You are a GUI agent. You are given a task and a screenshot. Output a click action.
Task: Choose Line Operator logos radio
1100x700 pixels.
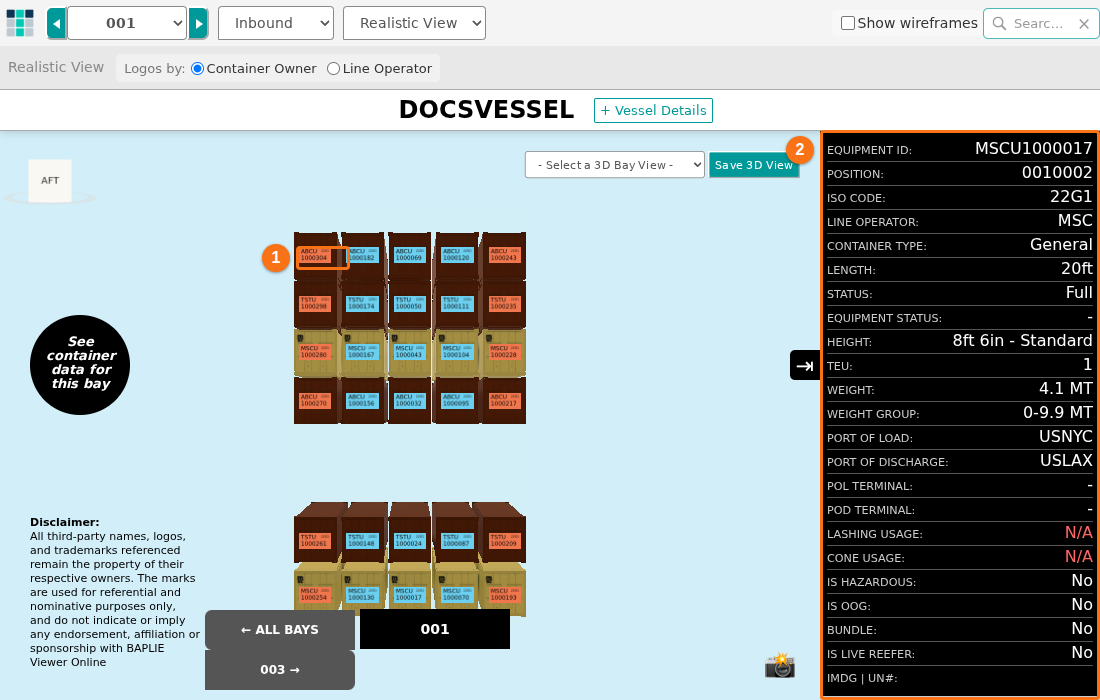tap(333, 68)
